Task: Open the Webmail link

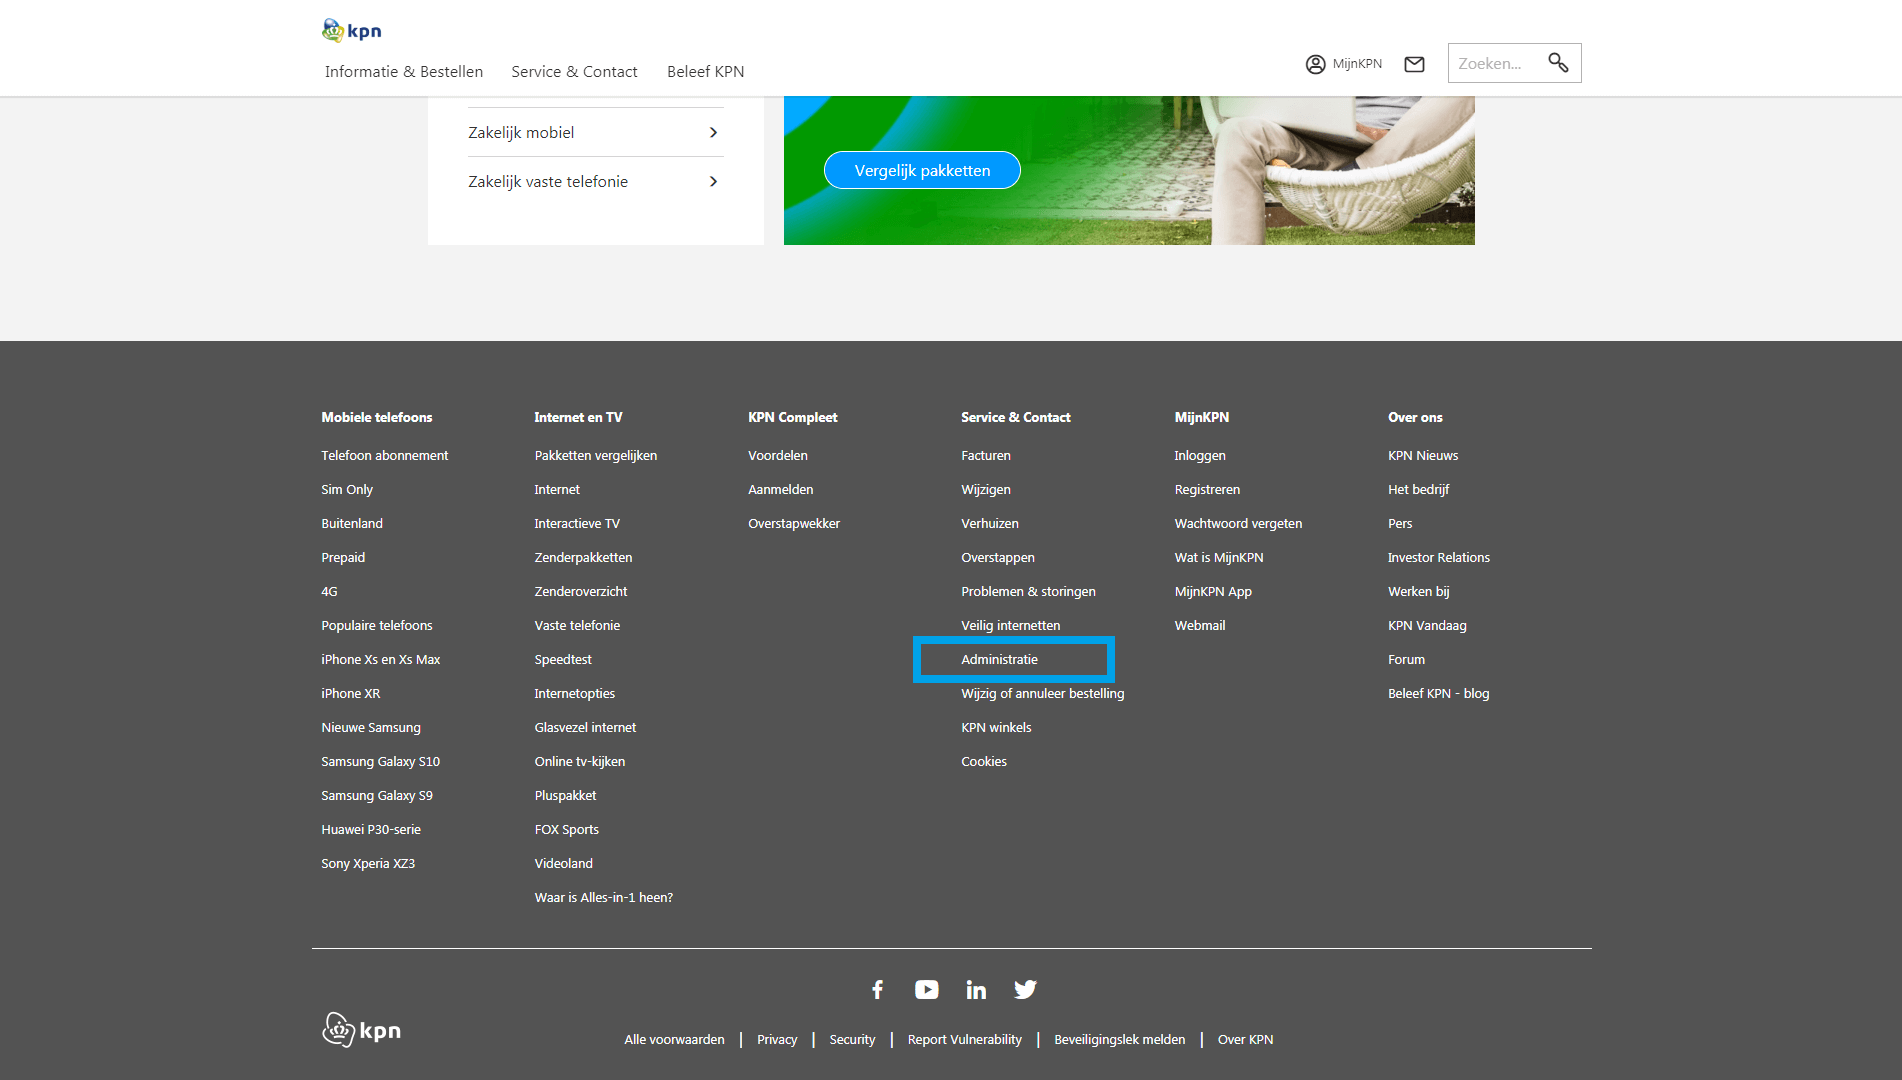Action: click(x=1200, y=625)
